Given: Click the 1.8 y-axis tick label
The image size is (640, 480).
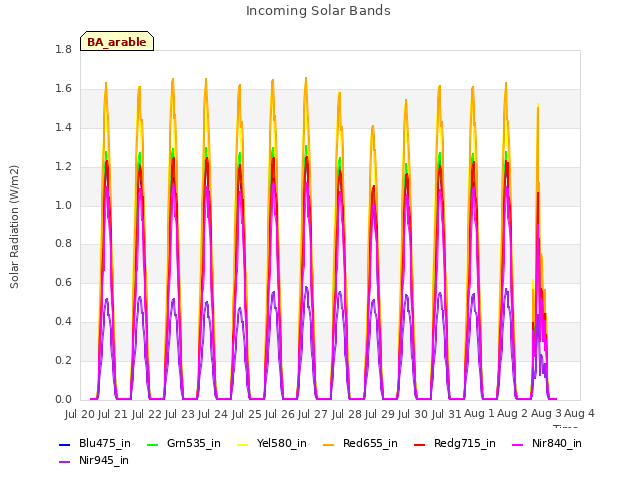Looking at the screenshot, I should point(63,50).
